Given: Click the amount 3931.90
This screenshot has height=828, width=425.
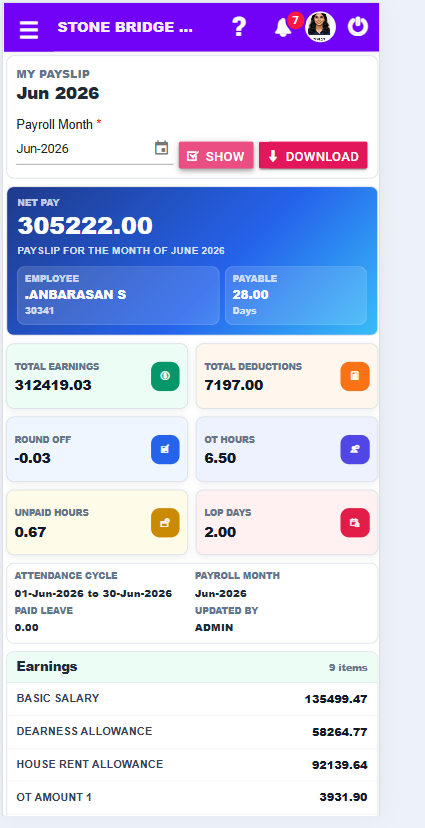Looking at the screenshot, I should [343, 797].
